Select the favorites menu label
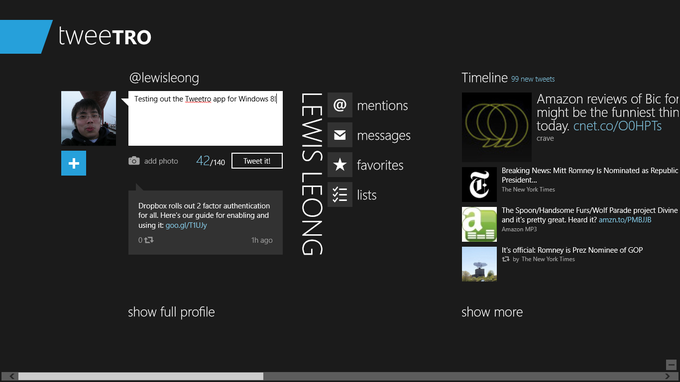The height and width of the screenshot is (382, 680). click(x=380, y=165)
